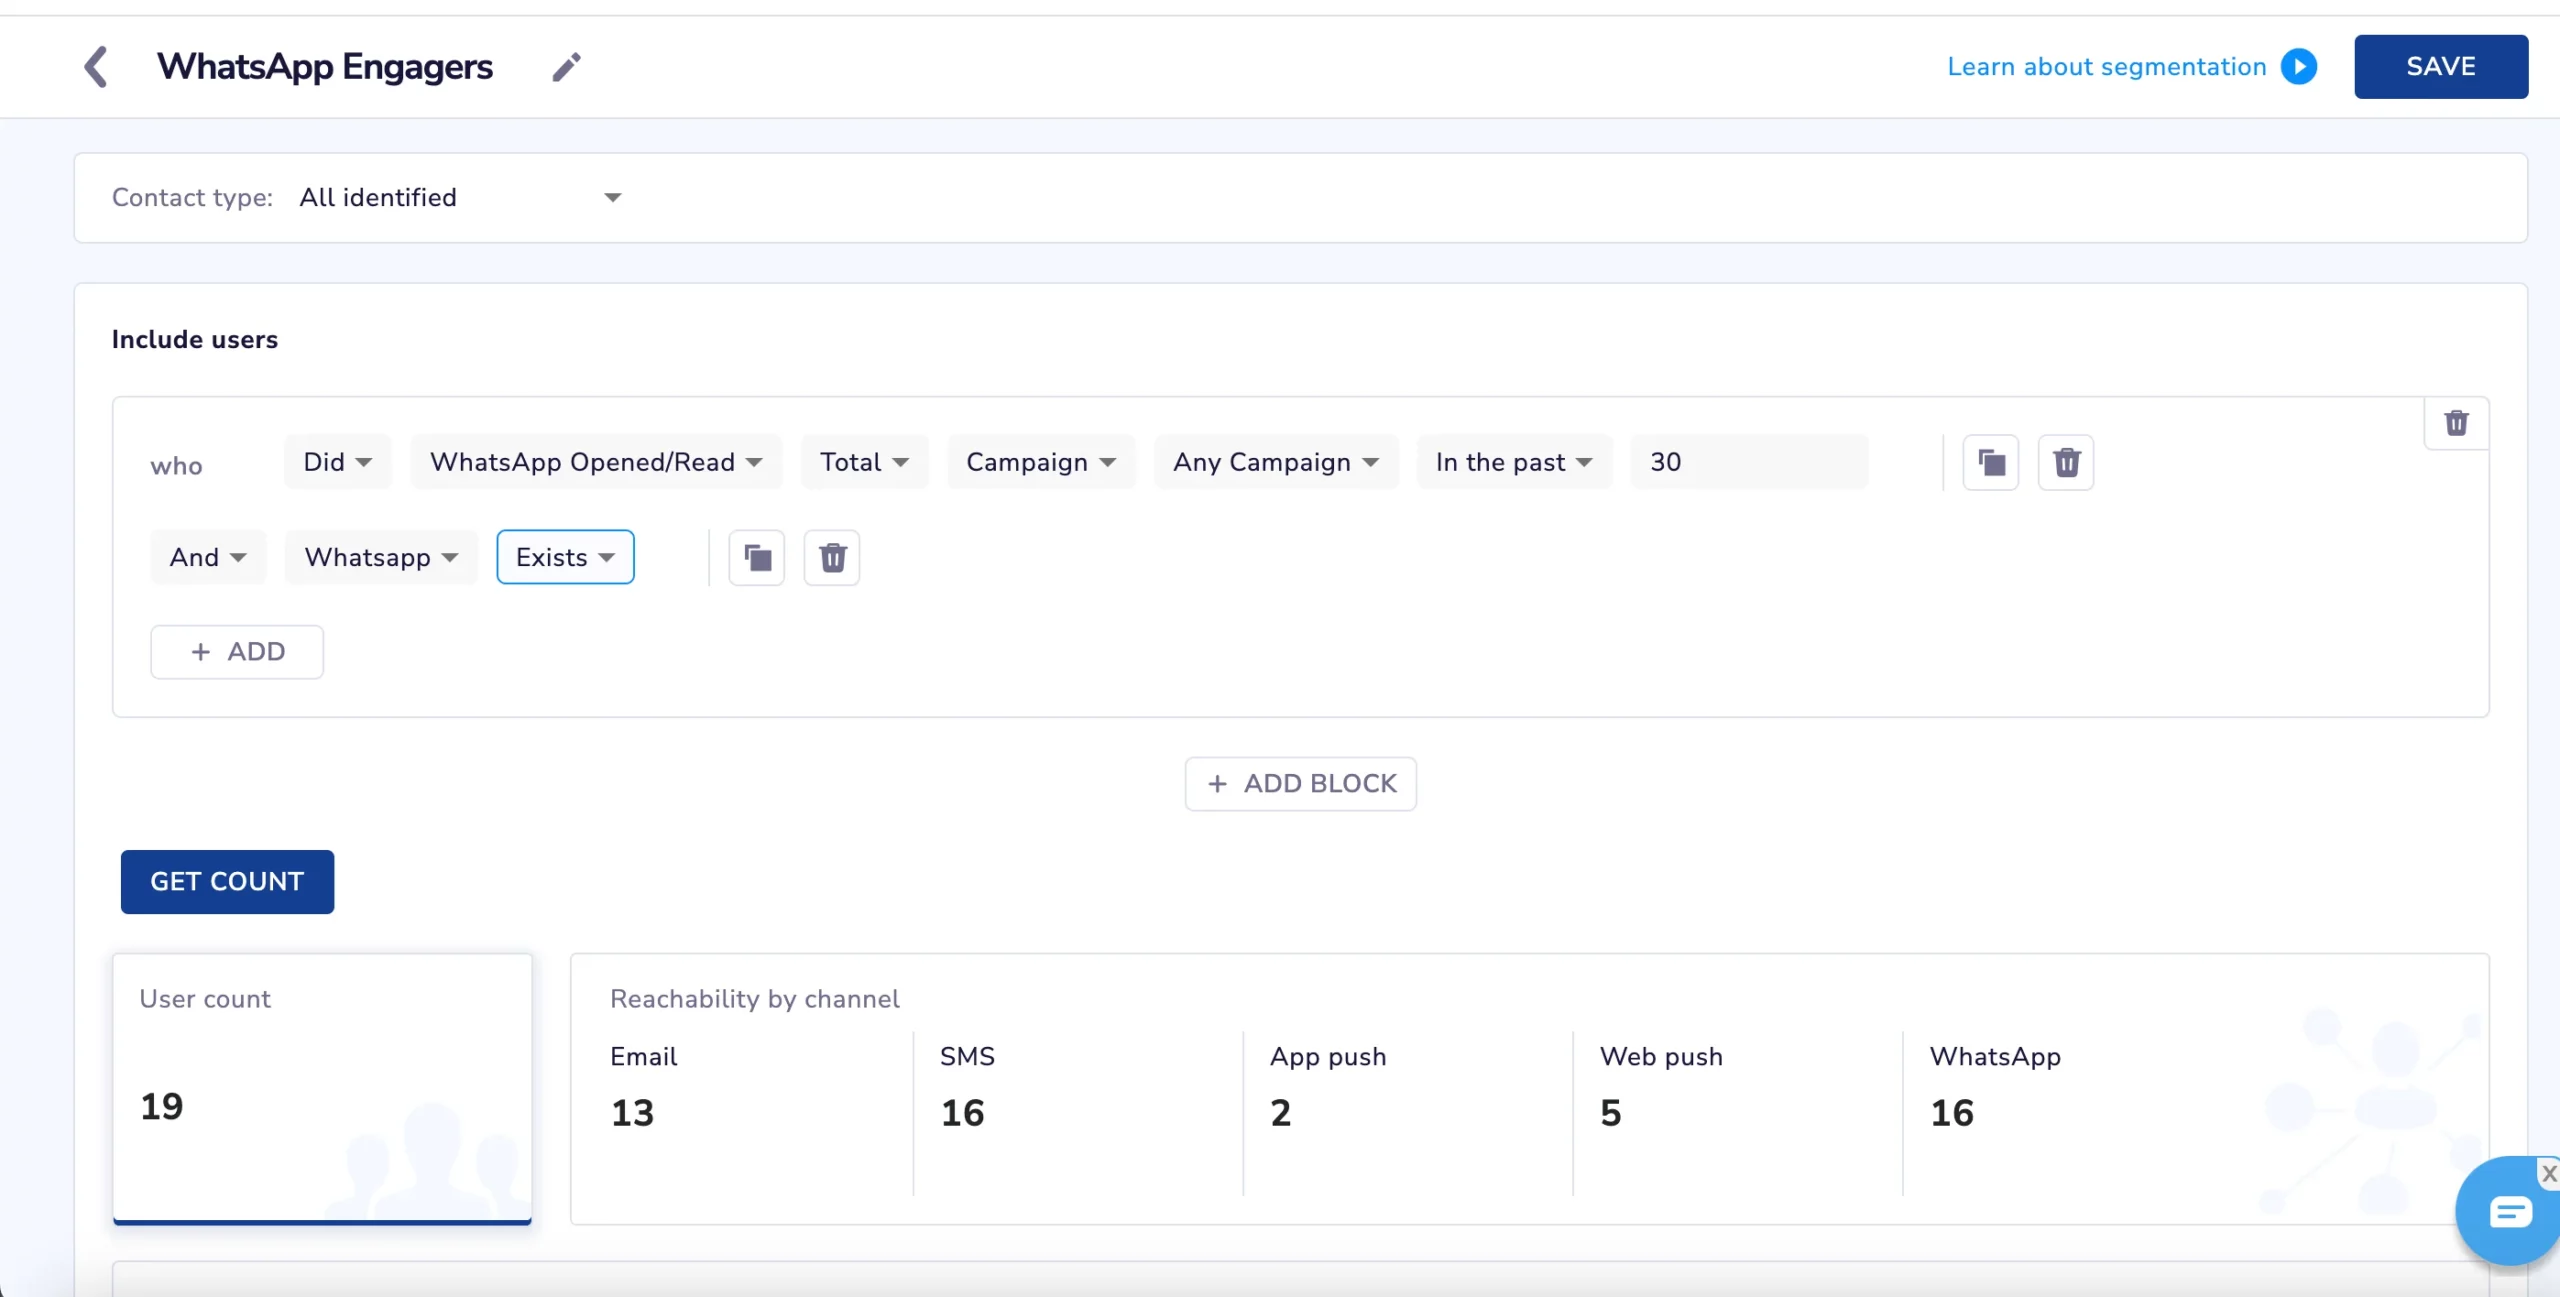Click the pencil icon to rename segment
The image size is (2560, 1297).
pyautogui.click(x=566, y=67)
